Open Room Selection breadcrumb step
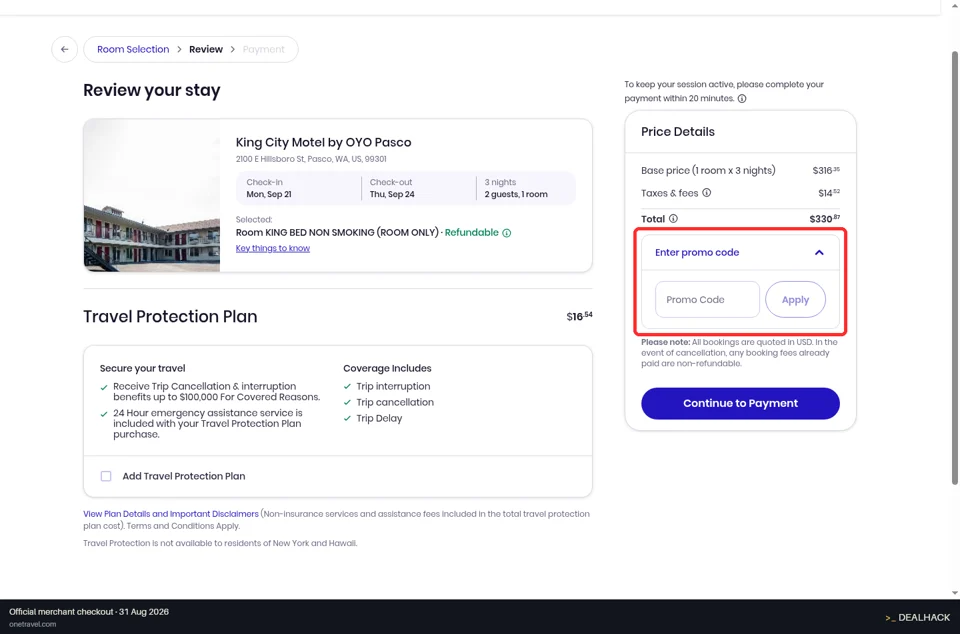960x634 pixels. pyautogui.click(x=133, y=50)
